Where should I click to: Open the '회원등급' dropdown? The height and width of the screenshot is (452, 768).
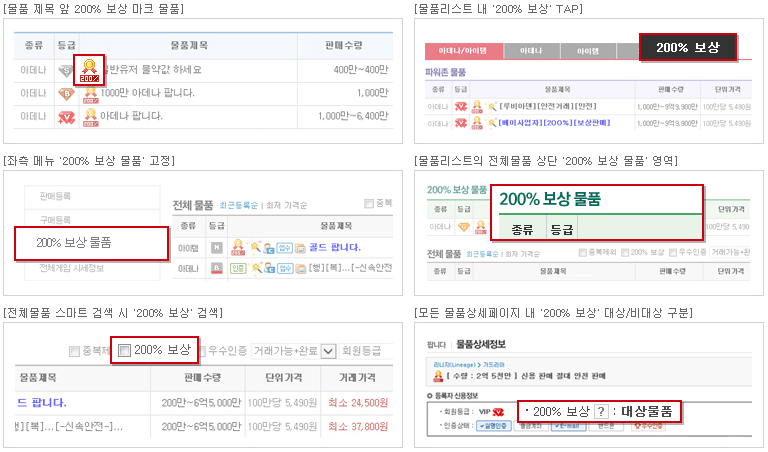click(x=363, y=351)
